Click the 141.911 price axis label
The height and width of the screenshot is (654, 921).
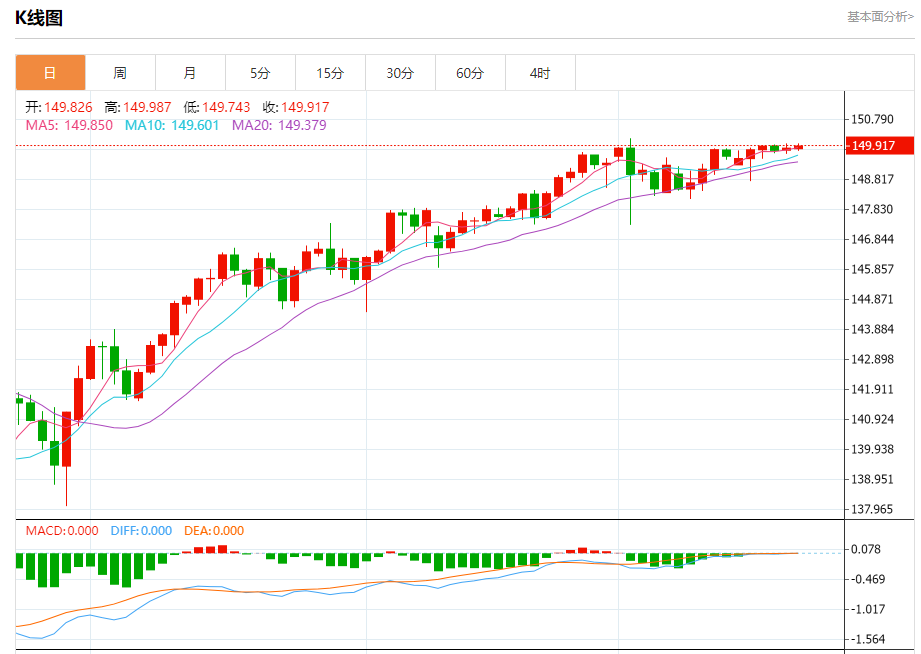point(872,389)
